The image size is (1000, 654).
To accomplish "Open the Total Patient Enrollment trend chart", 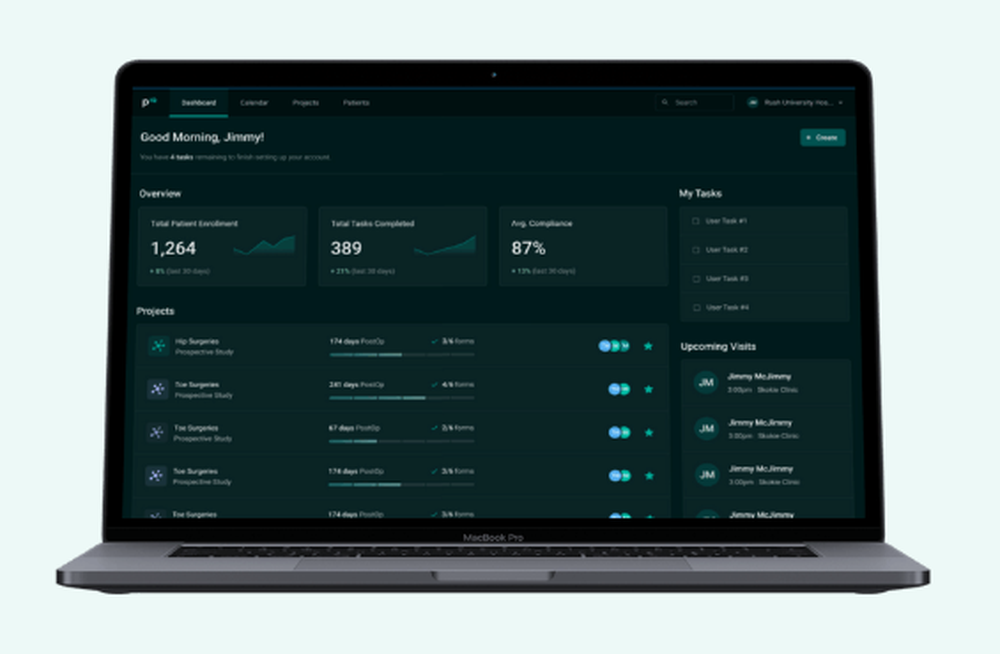I will click(x=265, y=246).
